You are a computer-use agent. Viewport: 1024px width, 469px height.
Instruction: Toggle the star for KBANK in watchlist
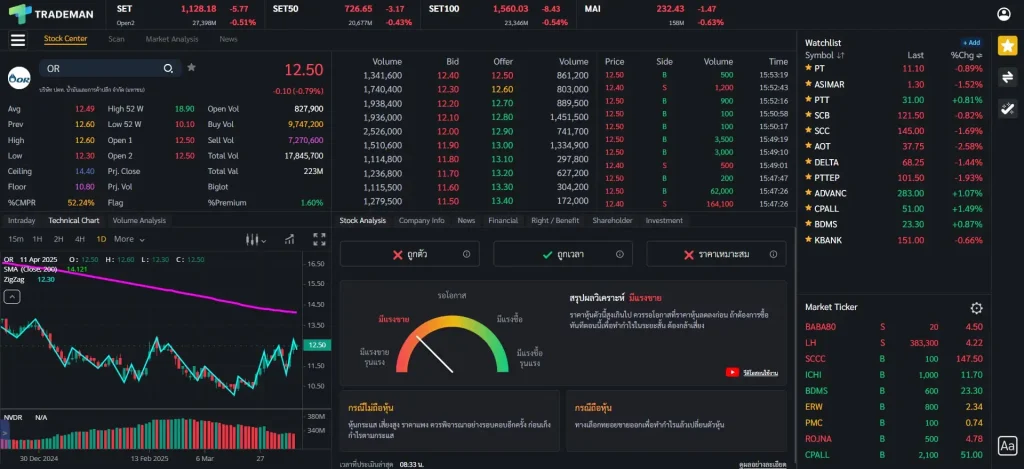click(x=808, y=240)
